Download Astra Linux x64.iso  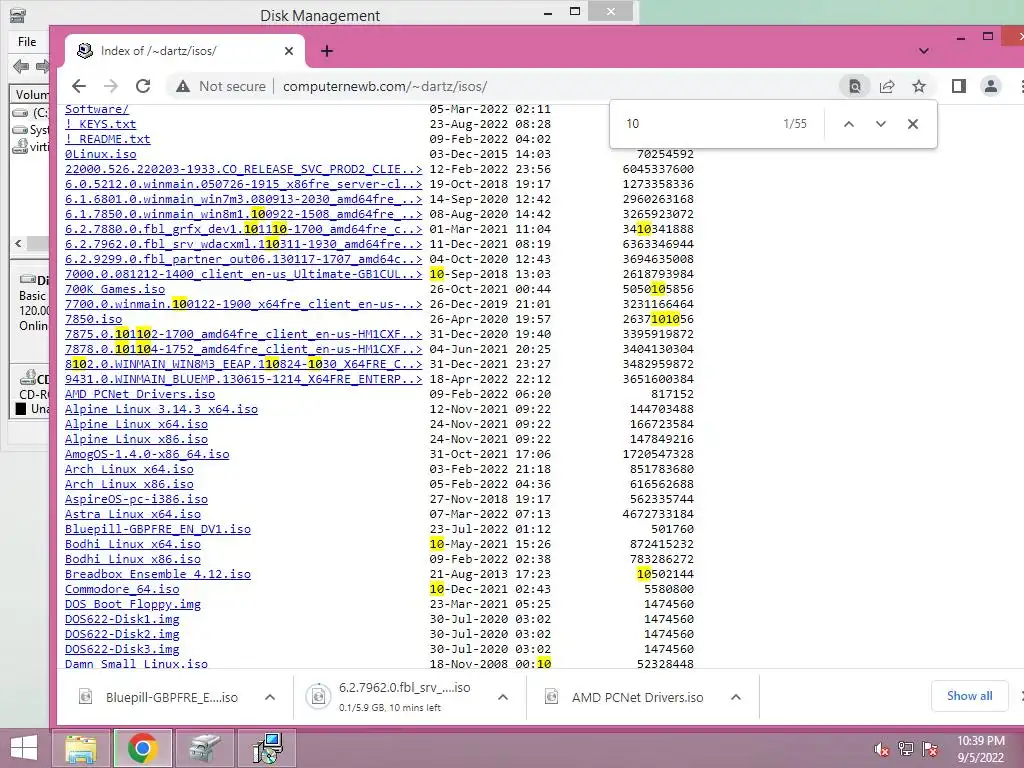pos(133,515)
